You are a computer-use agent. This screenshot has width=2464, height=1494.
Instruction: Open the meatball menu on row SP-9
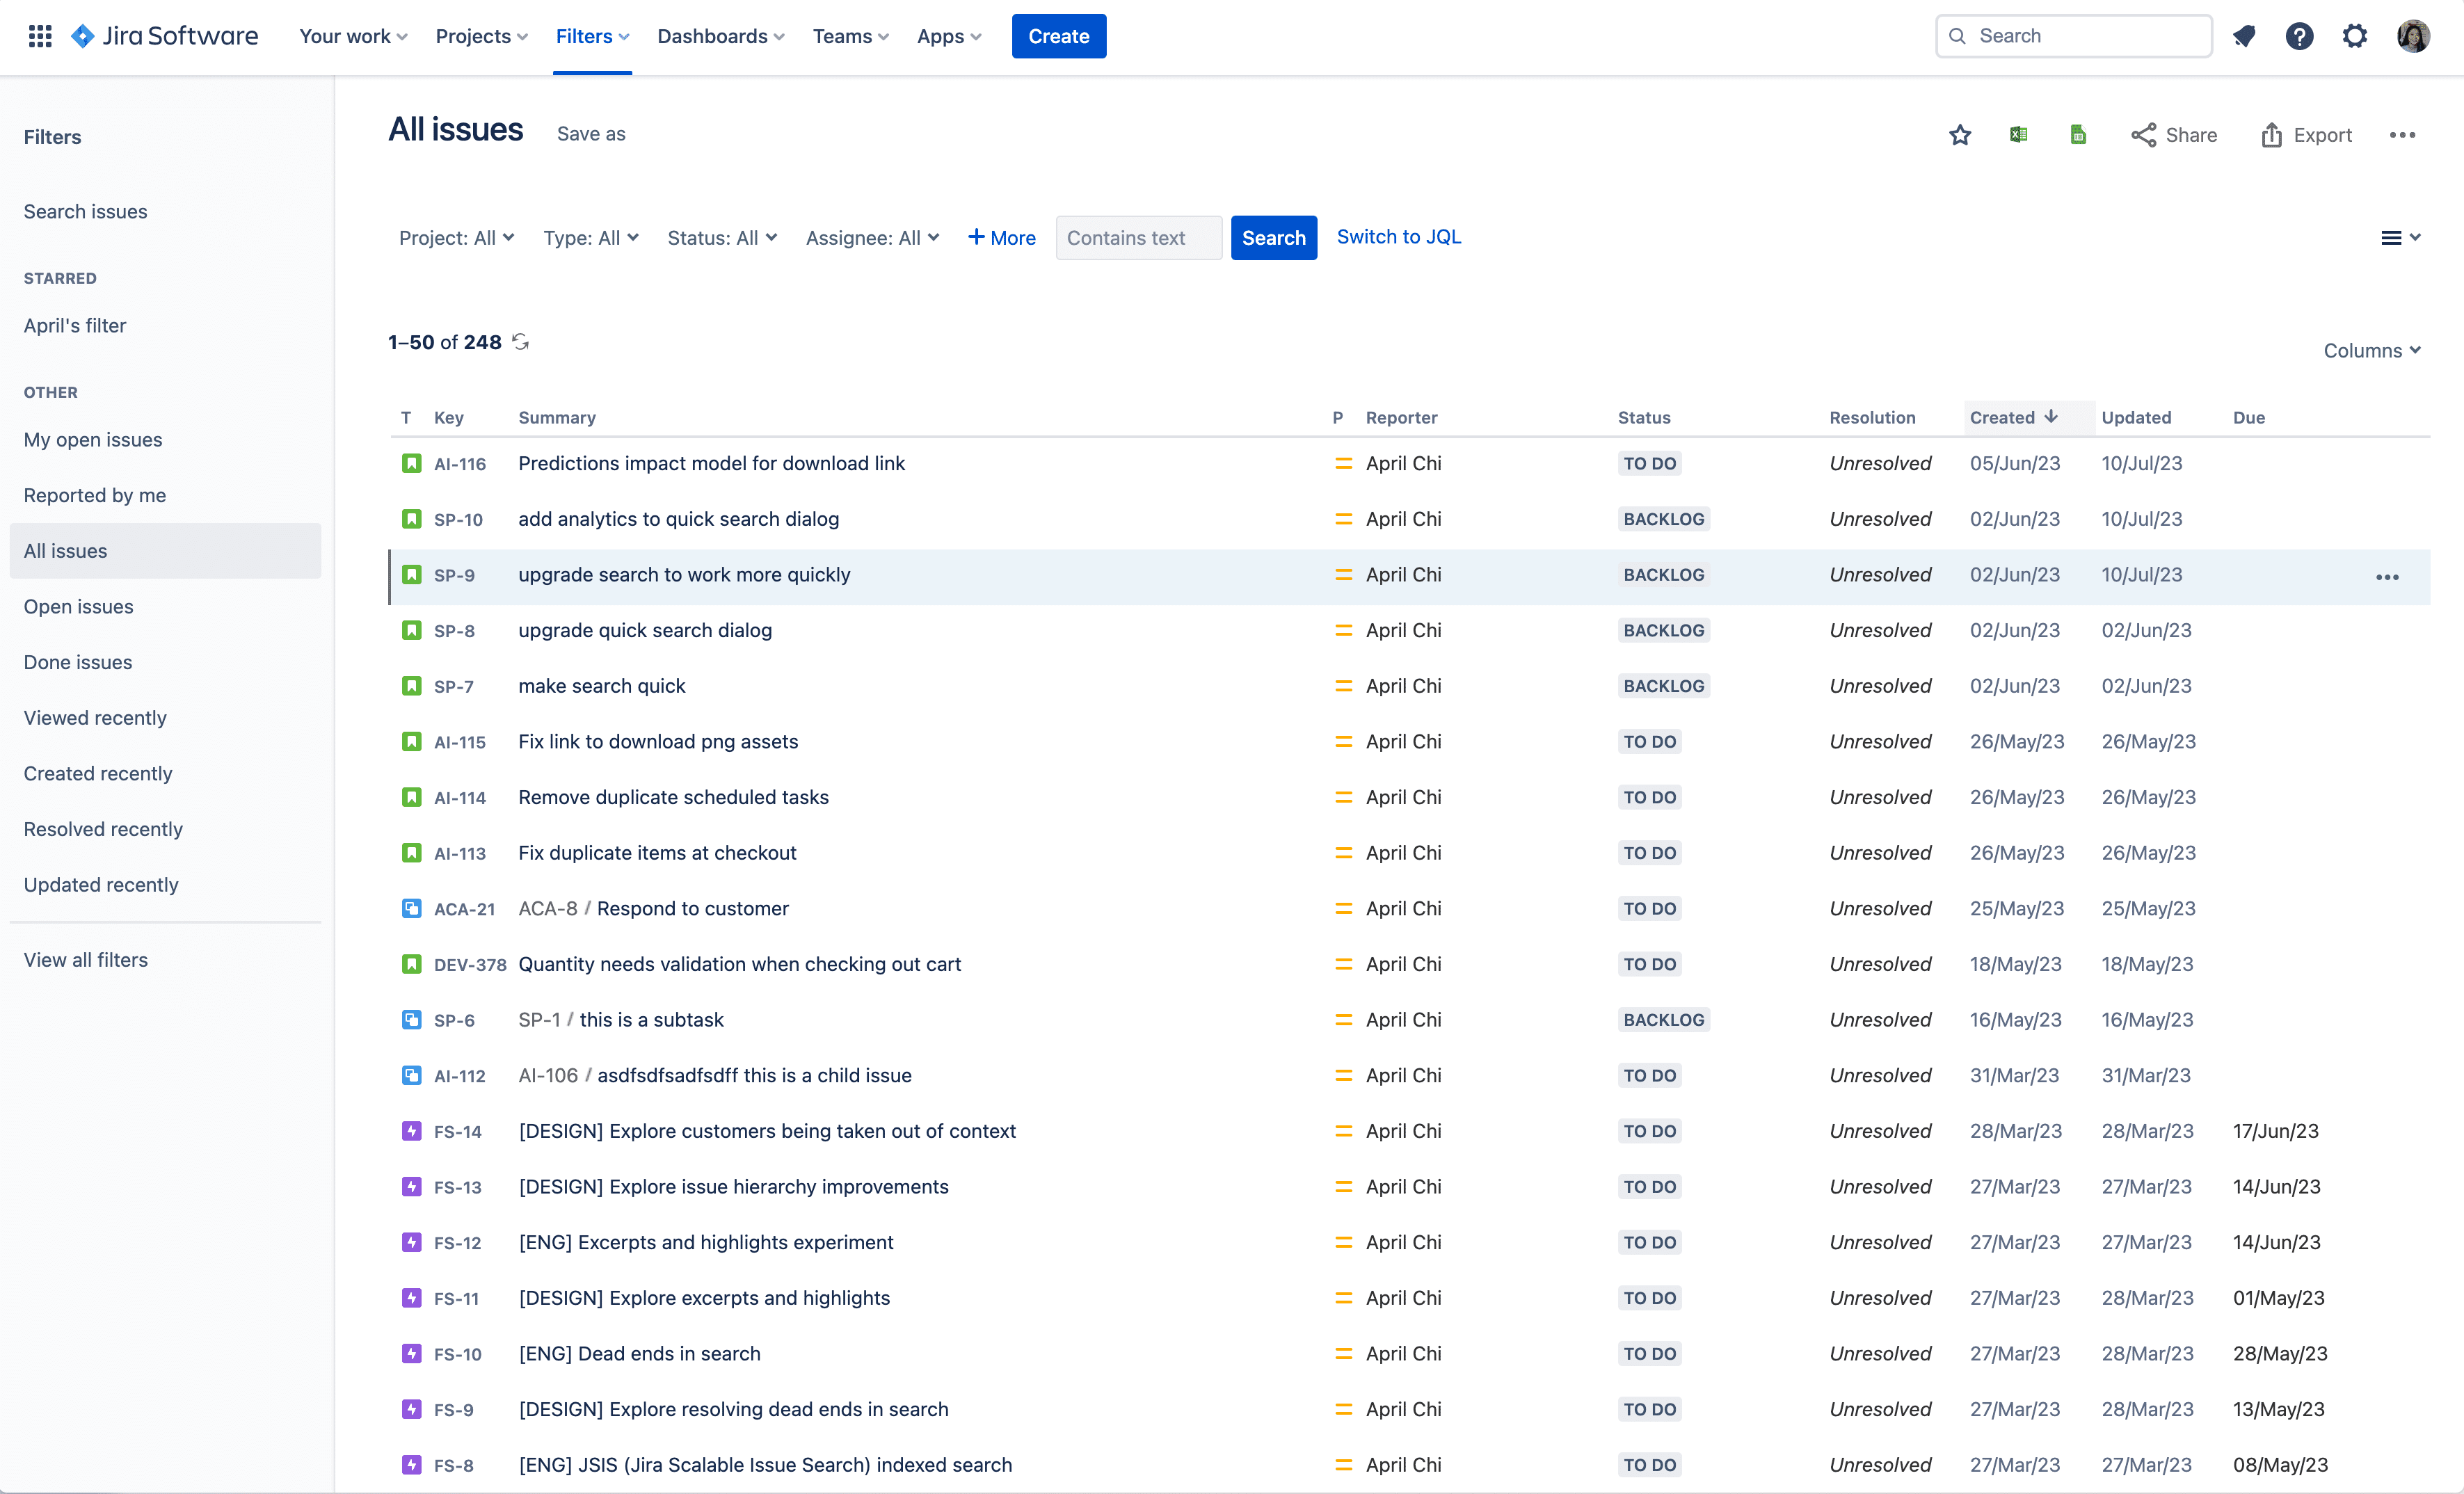click(2389, 577)
